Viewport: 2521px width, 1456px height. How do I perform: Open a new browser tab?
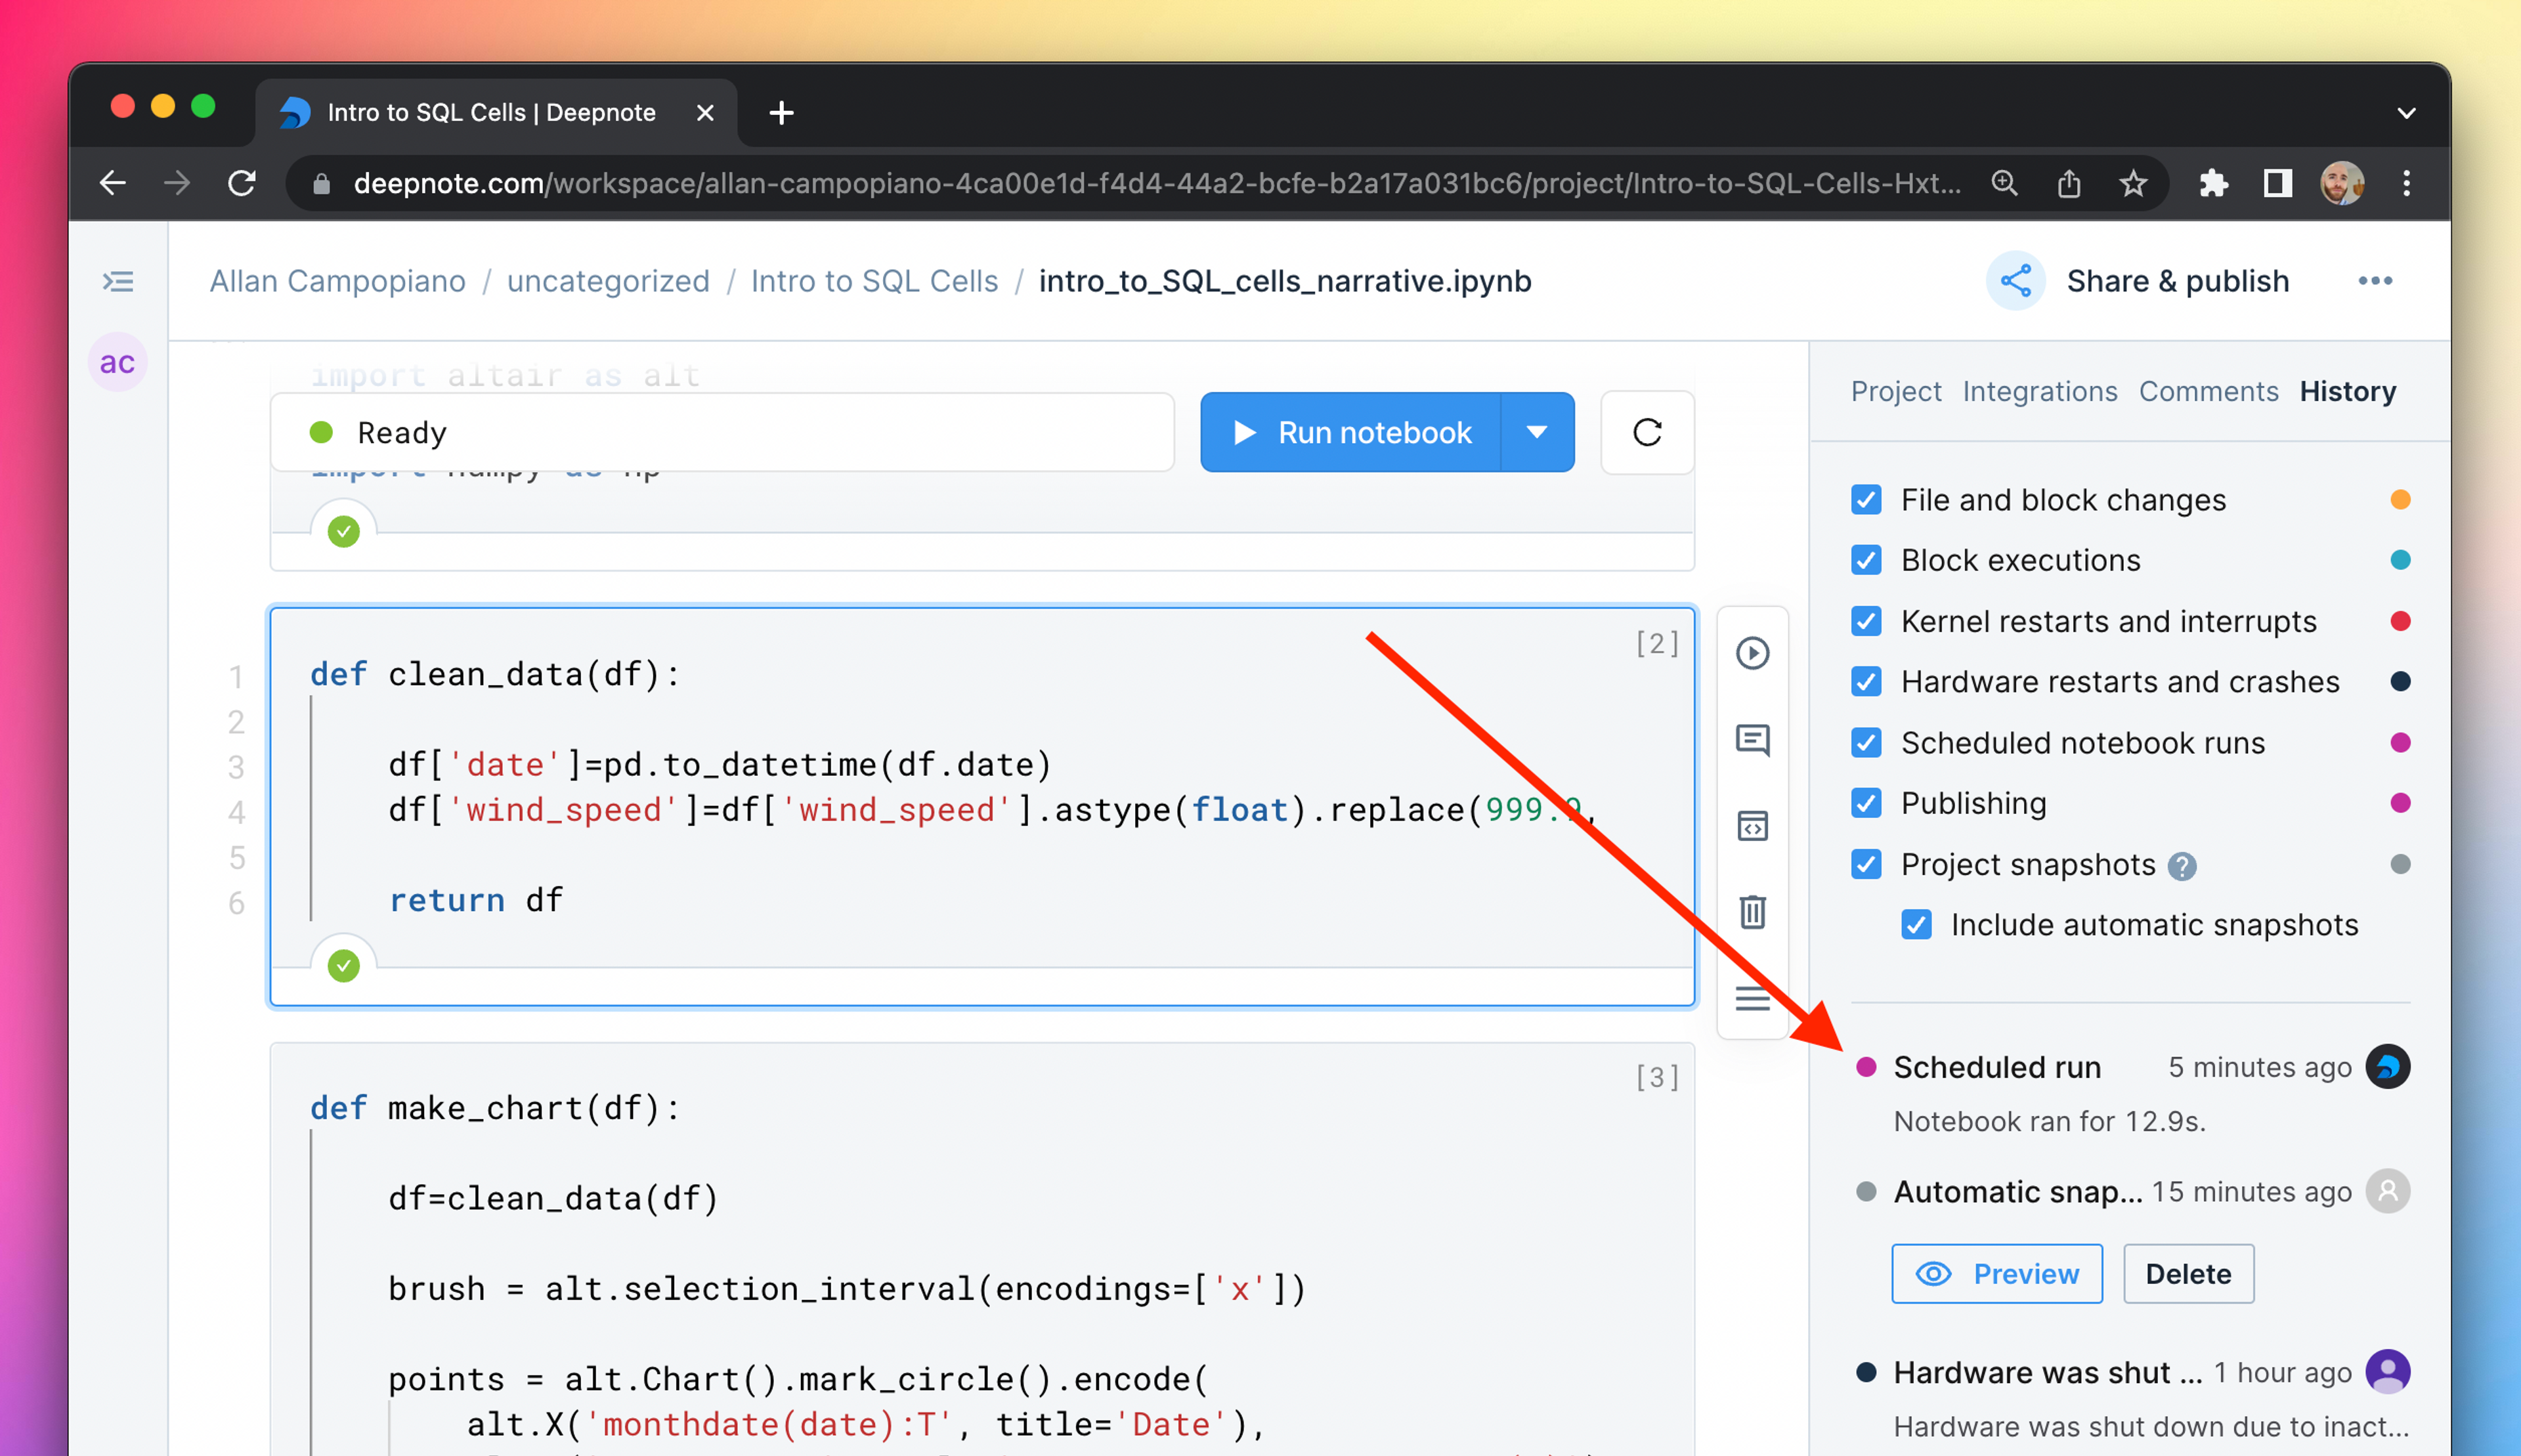(781, 113)
